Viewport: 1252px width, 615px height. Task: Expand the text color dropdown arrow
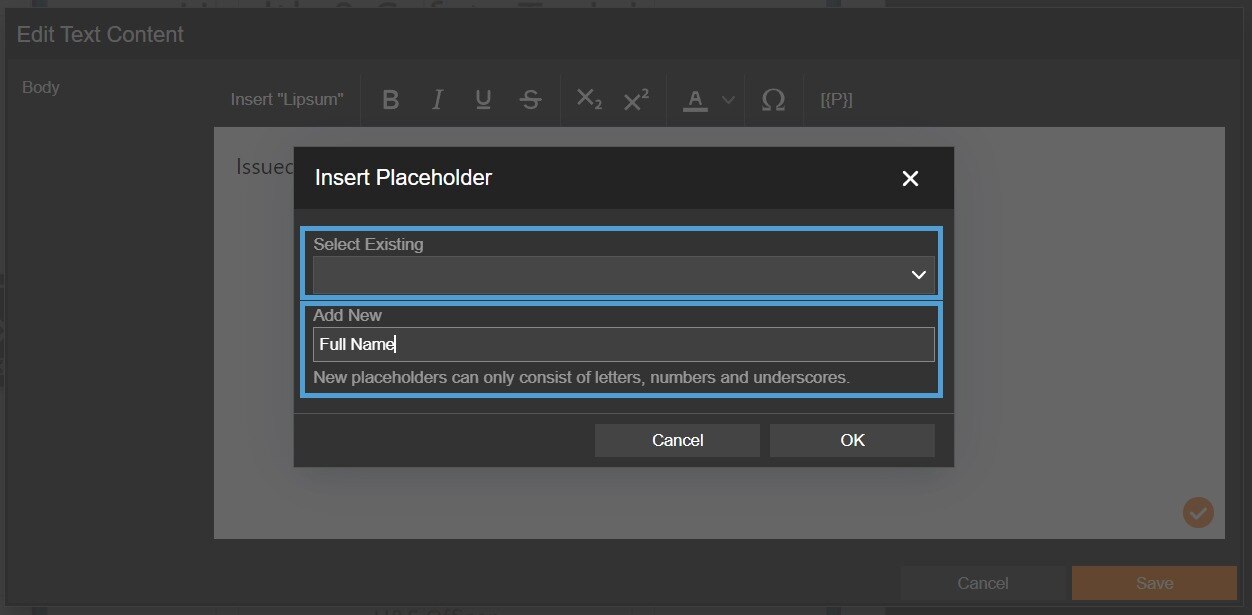[728, 100]
